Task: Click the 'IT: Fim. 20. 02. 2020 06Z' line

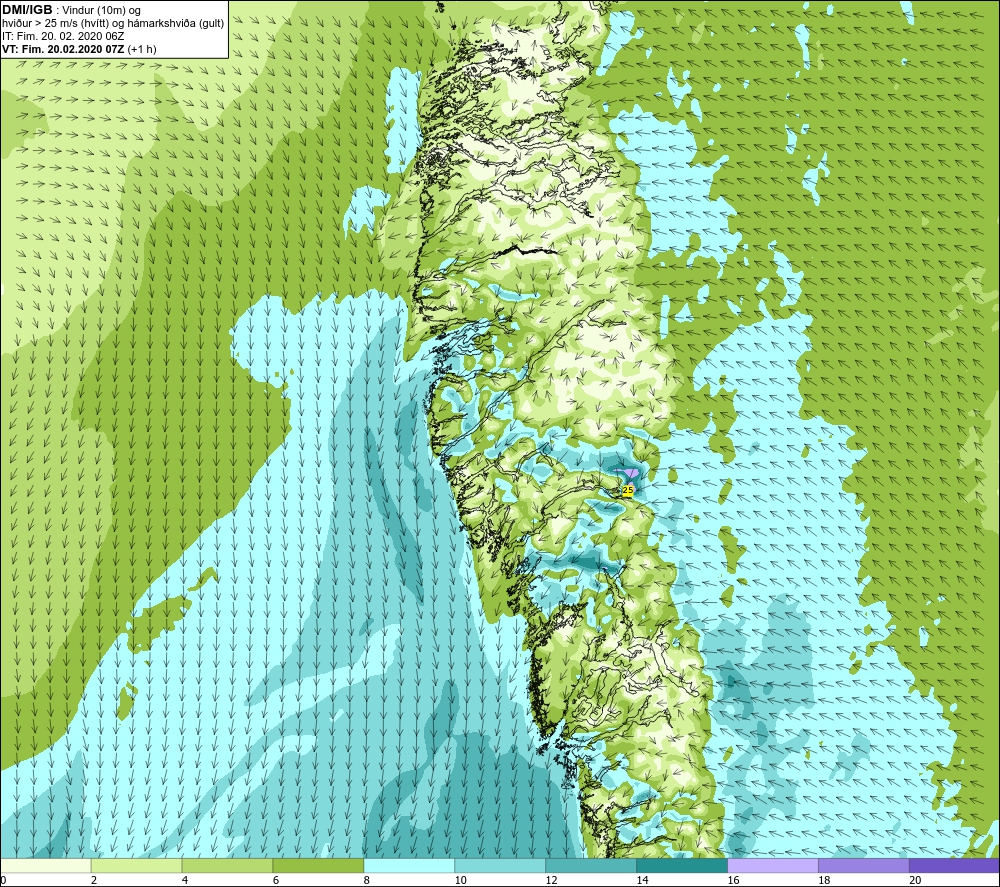Action: [63, 36]
